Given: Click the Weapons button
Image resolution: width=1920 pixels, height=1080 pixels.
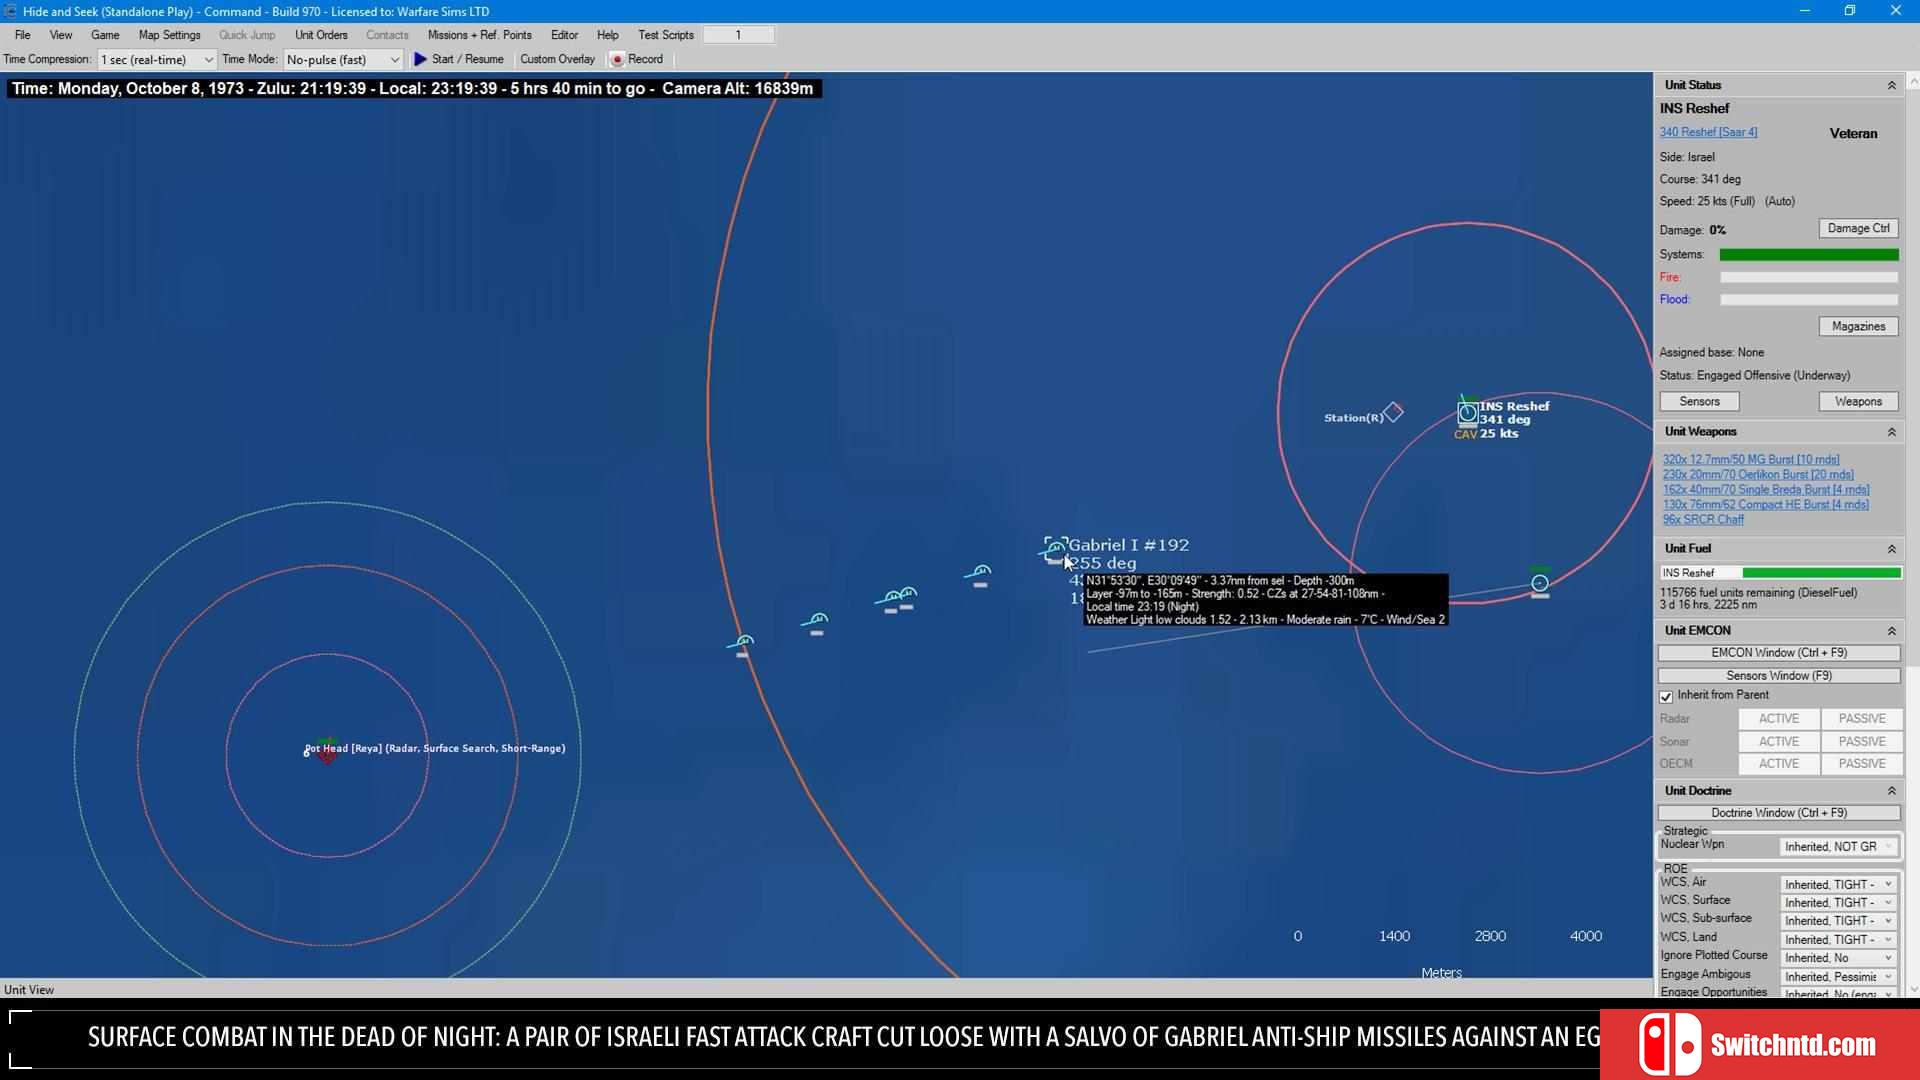Looking at the screenshot, I should coord(1858,402).
